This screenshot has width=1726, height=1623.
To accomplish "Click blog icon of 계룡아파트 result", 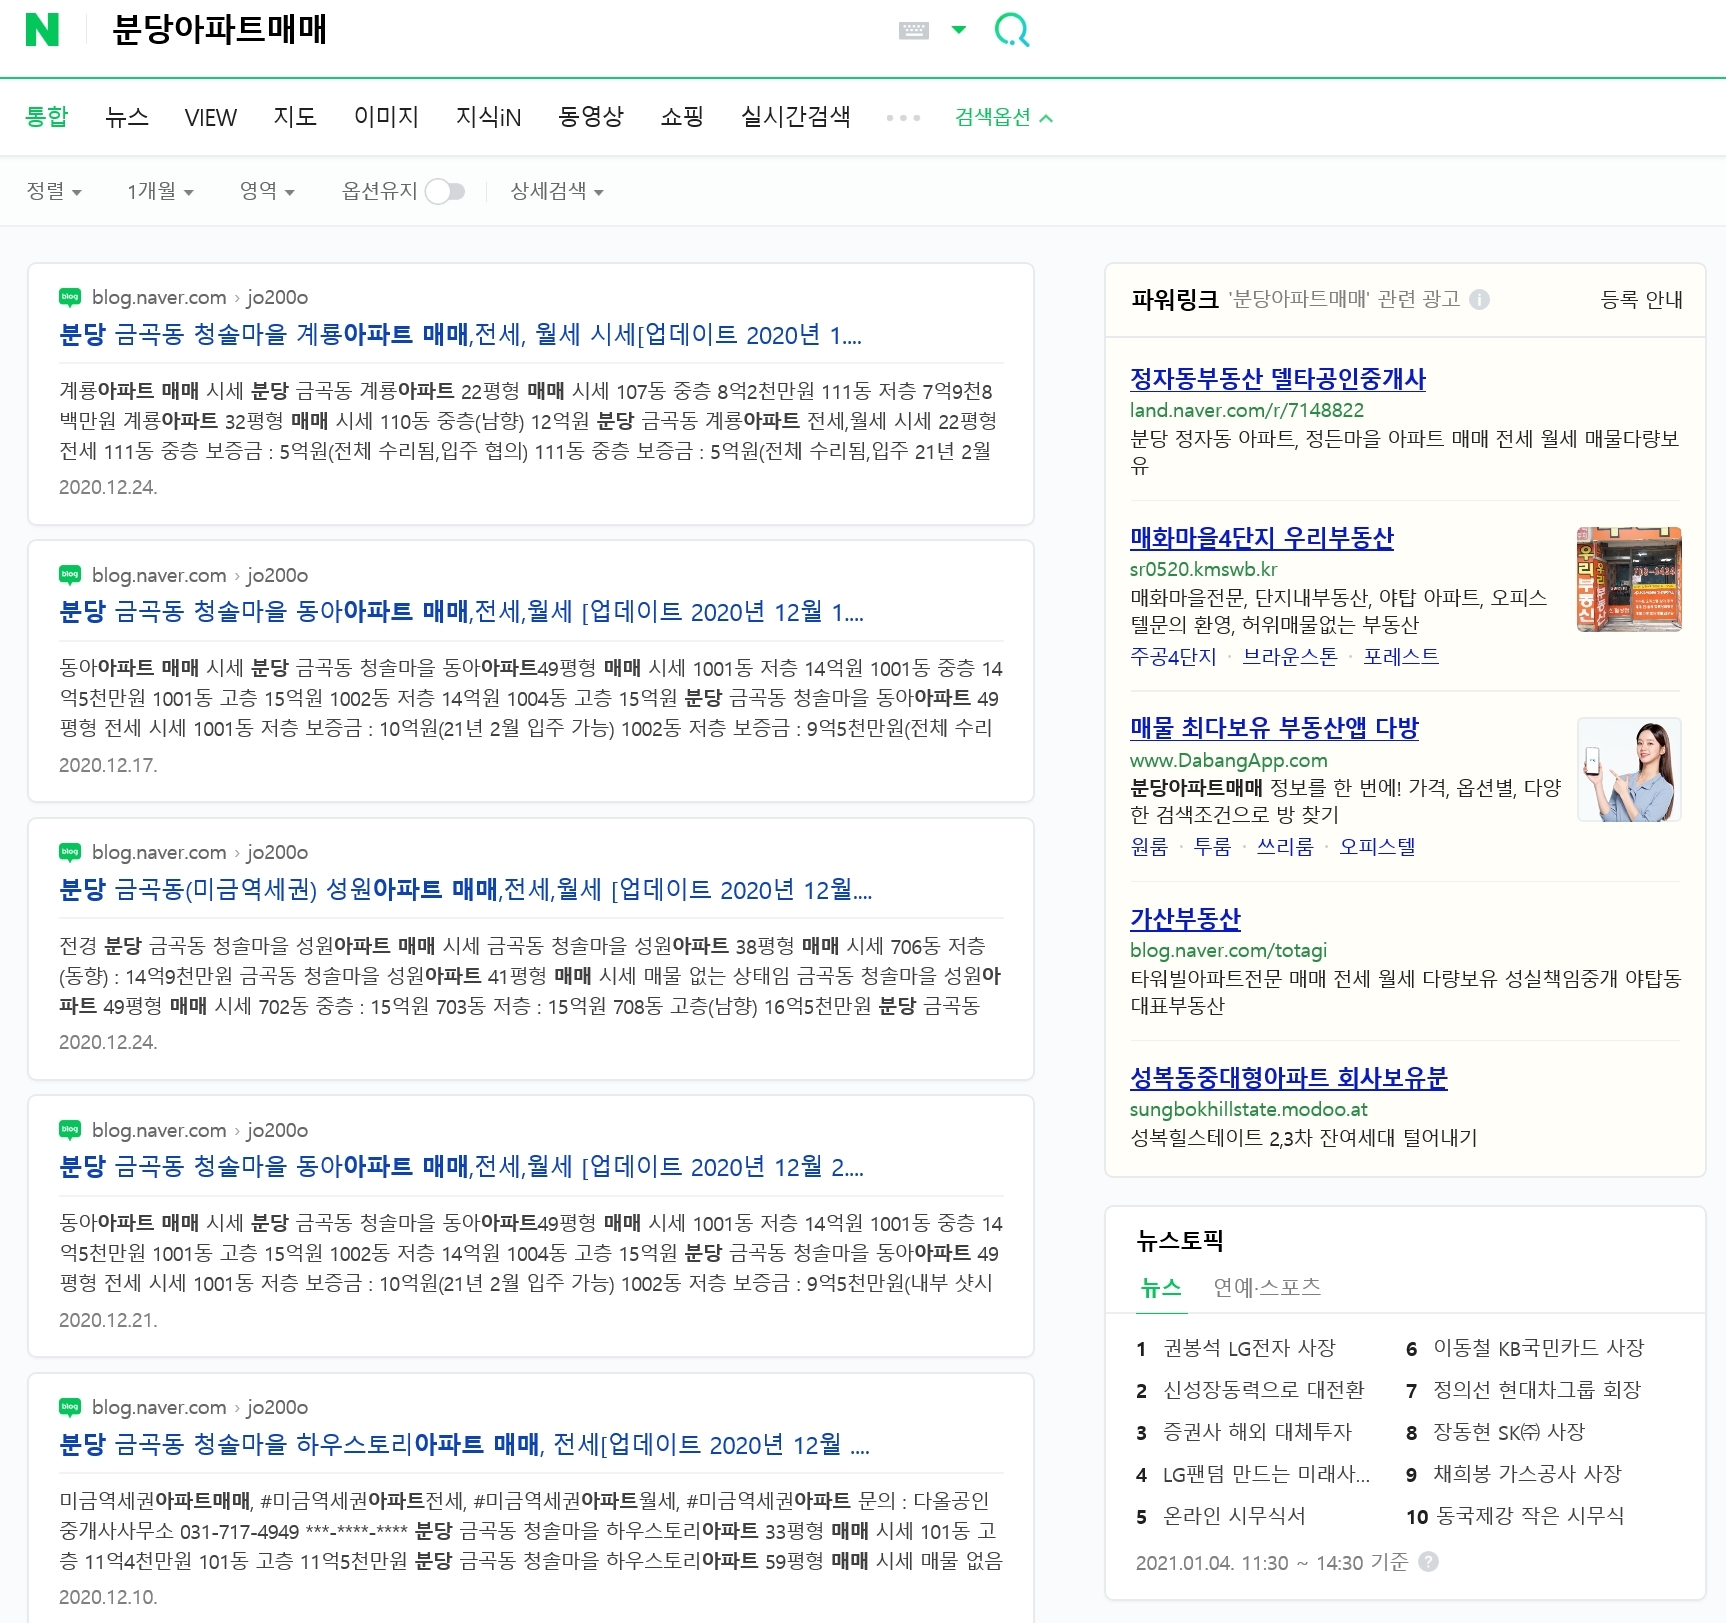I will [x=70, y=297].
